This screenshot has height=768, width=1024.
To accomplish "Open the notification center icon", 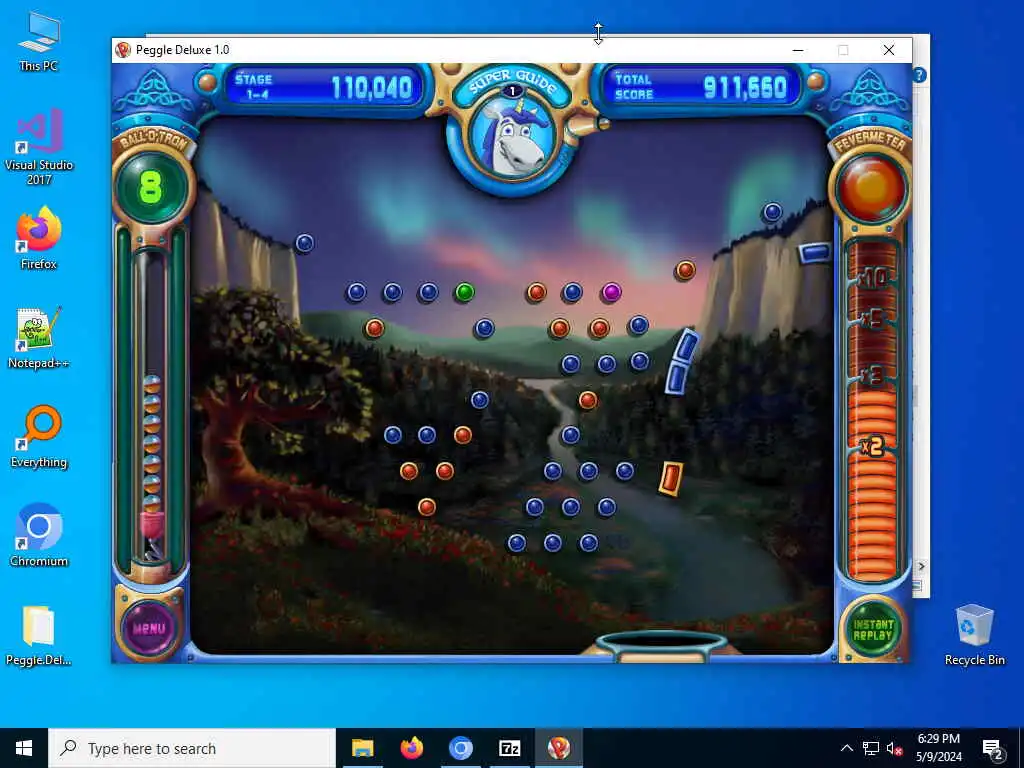I will pos(992,749).
